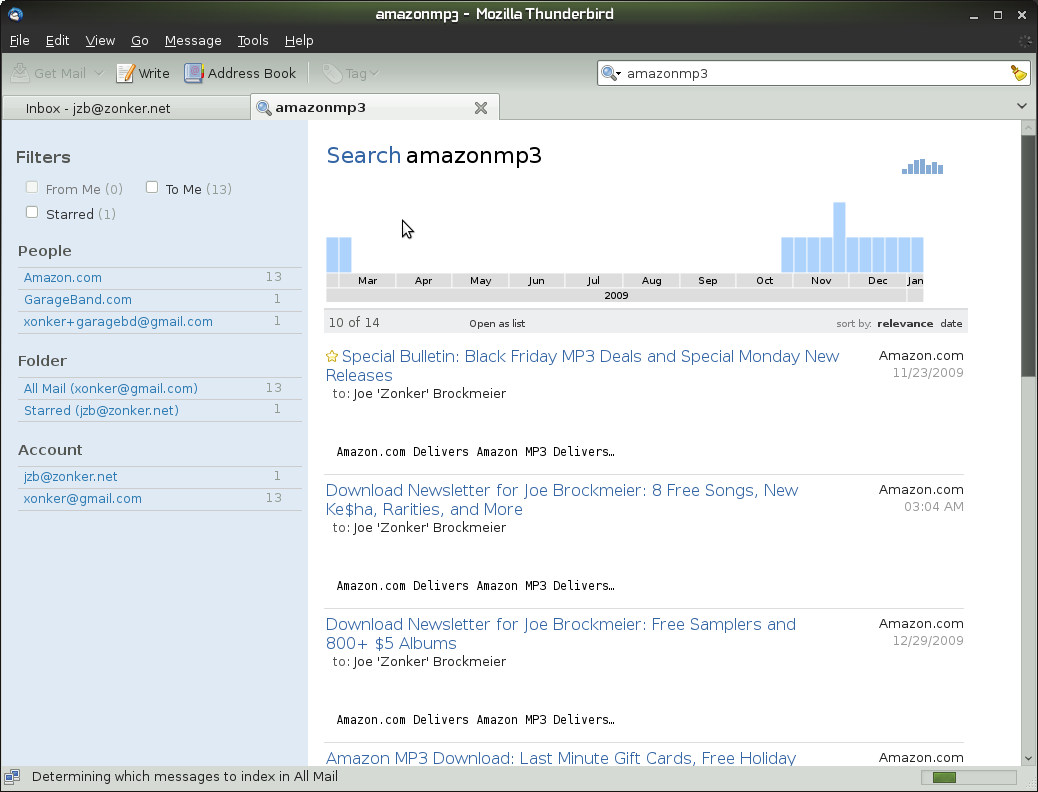Close the amazonmp3 search tab
This screenshot has width=1038, height=792.
point(481,108)
